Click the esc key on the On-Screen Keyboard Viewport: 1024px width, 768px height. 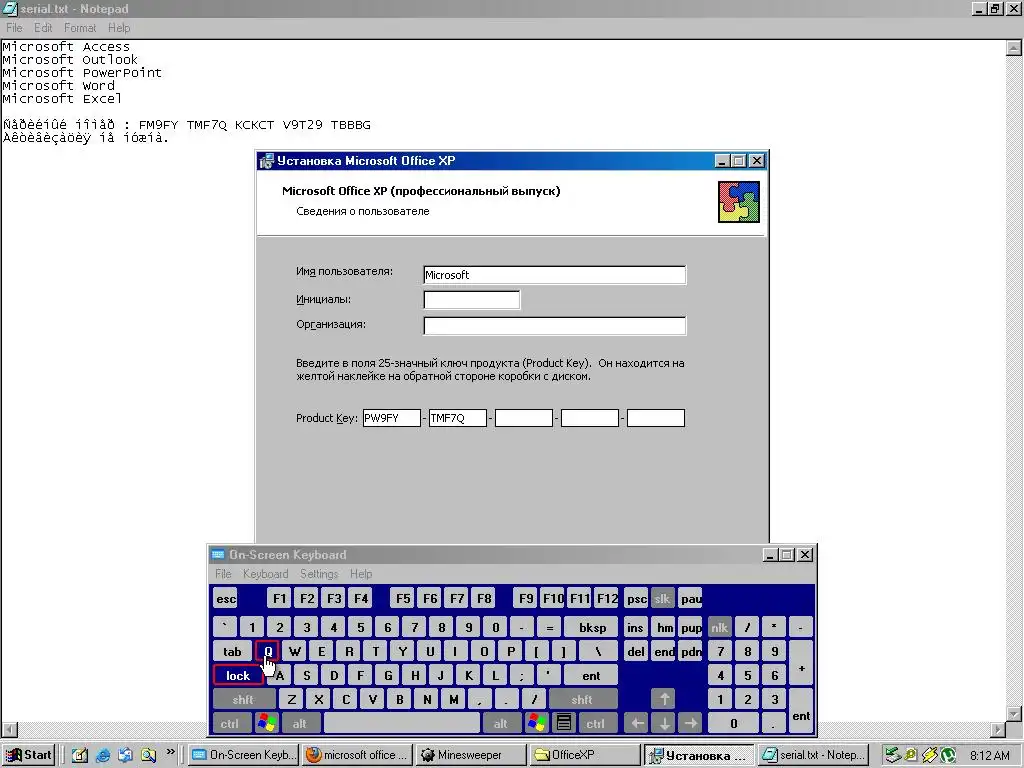pos(226,599)
